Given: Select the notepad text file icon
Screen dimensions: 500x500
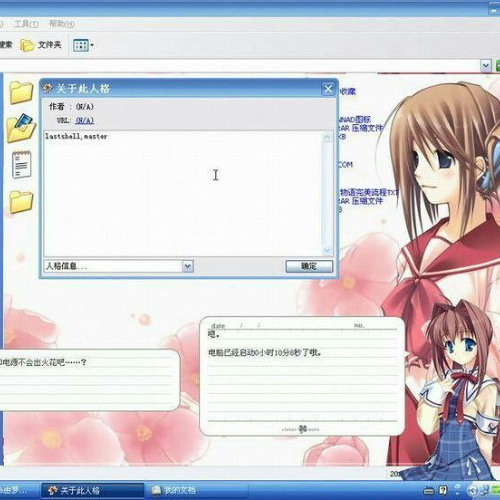Looking at the screenshot, I should coord(22,165).
